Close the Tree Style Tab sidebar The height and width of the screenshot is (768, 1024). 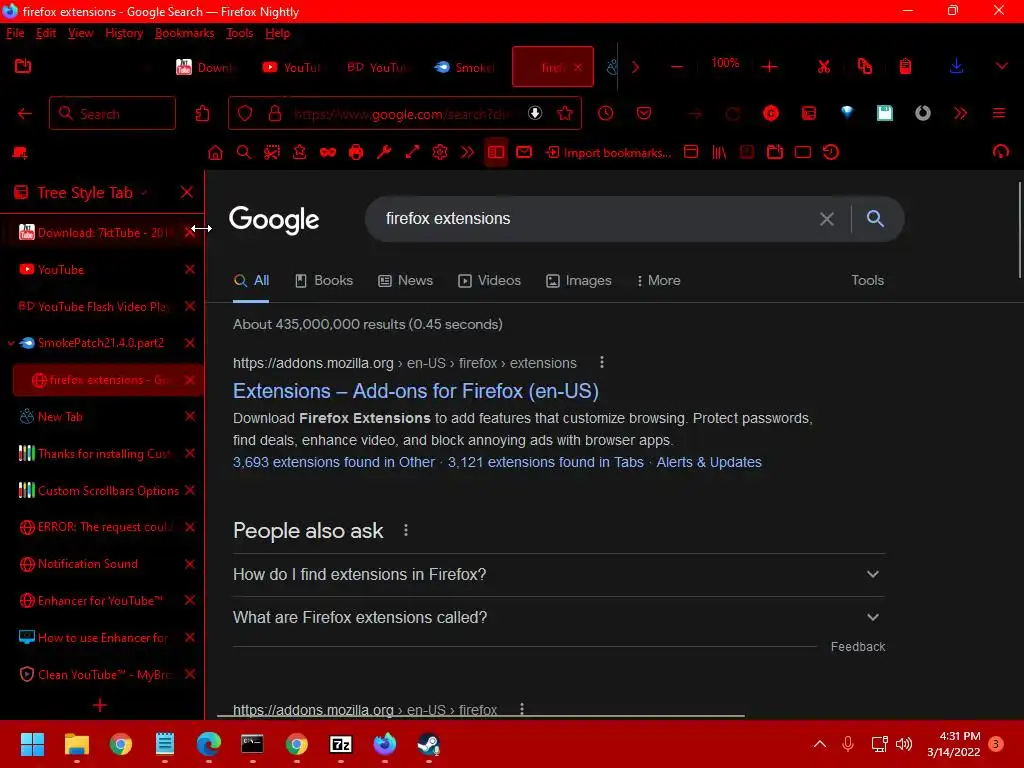pyautogui.click(x=187, y=192)
